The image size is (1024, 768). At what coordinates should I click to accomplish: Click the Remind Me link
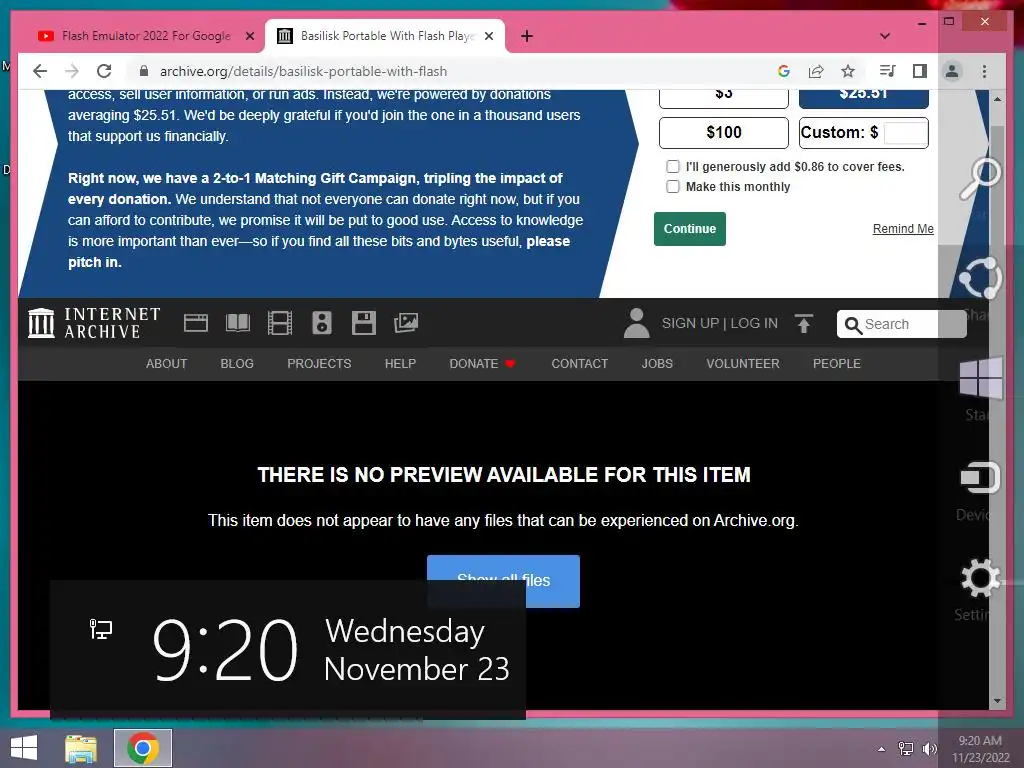tap(903, 229)
